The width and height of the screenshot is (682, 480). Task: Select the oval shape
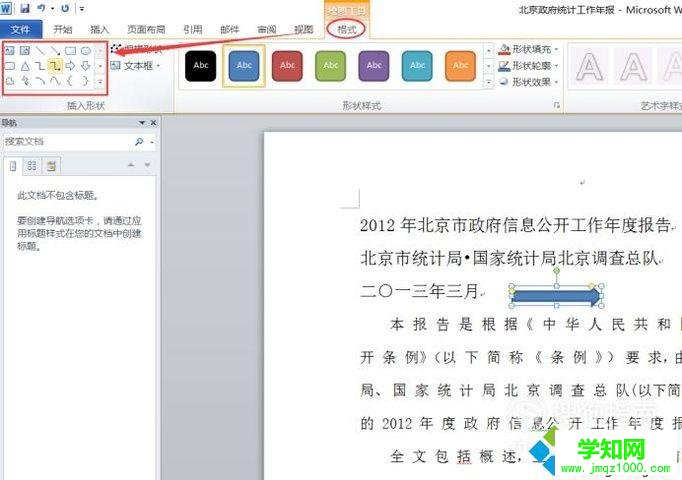(x=86, y=51)
